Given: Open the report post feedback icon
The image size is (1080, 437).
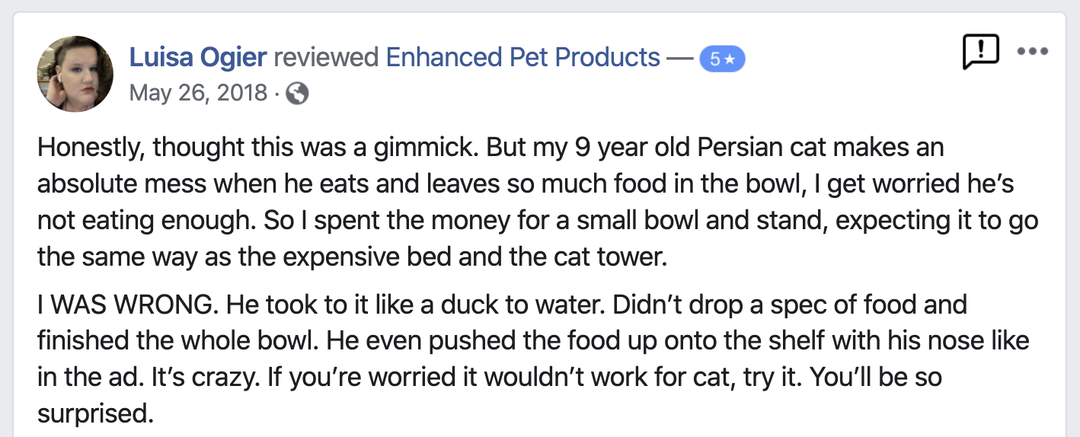Looking at the screenshot, I should tap(980, 52).
